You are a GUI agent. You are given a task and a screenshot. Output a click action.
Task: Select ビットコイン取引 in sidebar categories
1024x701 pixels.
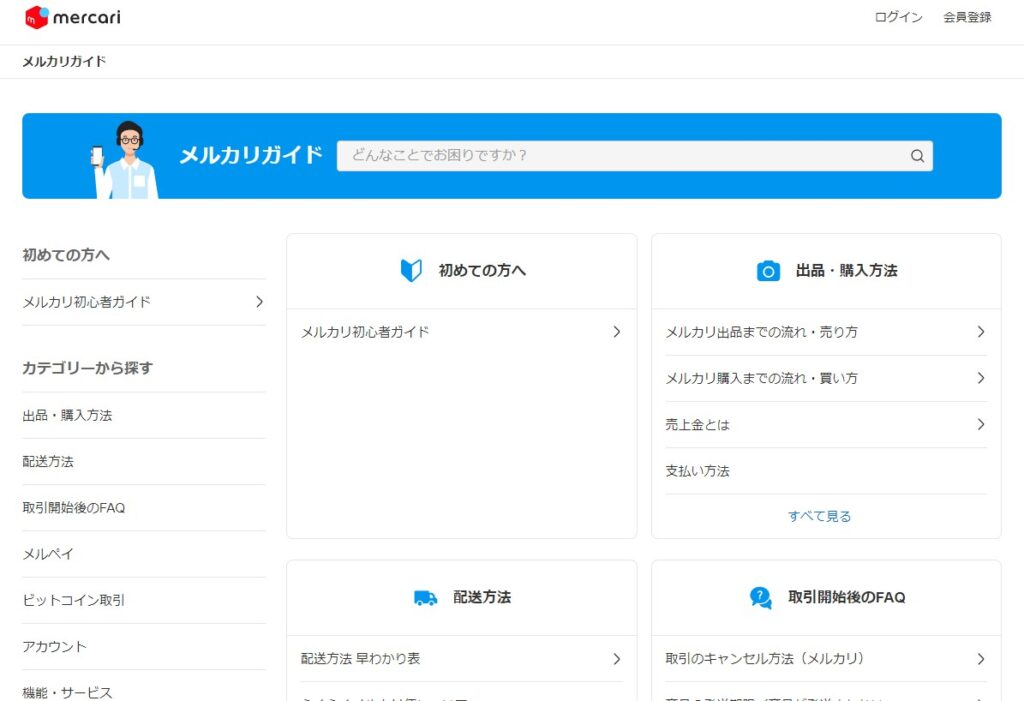pos(73,600)
